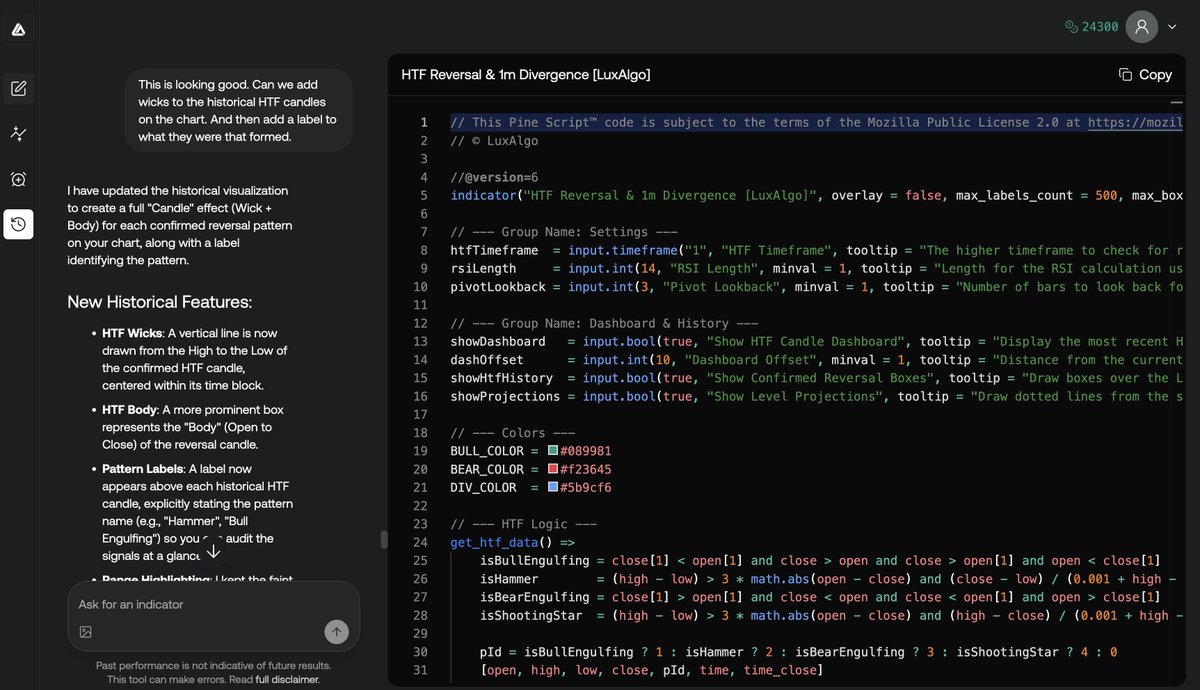Image resolution: width=1200 pixels, height=690 pixels.
Task: Click the user message bubble about wicks
Action: pos(238,110)
